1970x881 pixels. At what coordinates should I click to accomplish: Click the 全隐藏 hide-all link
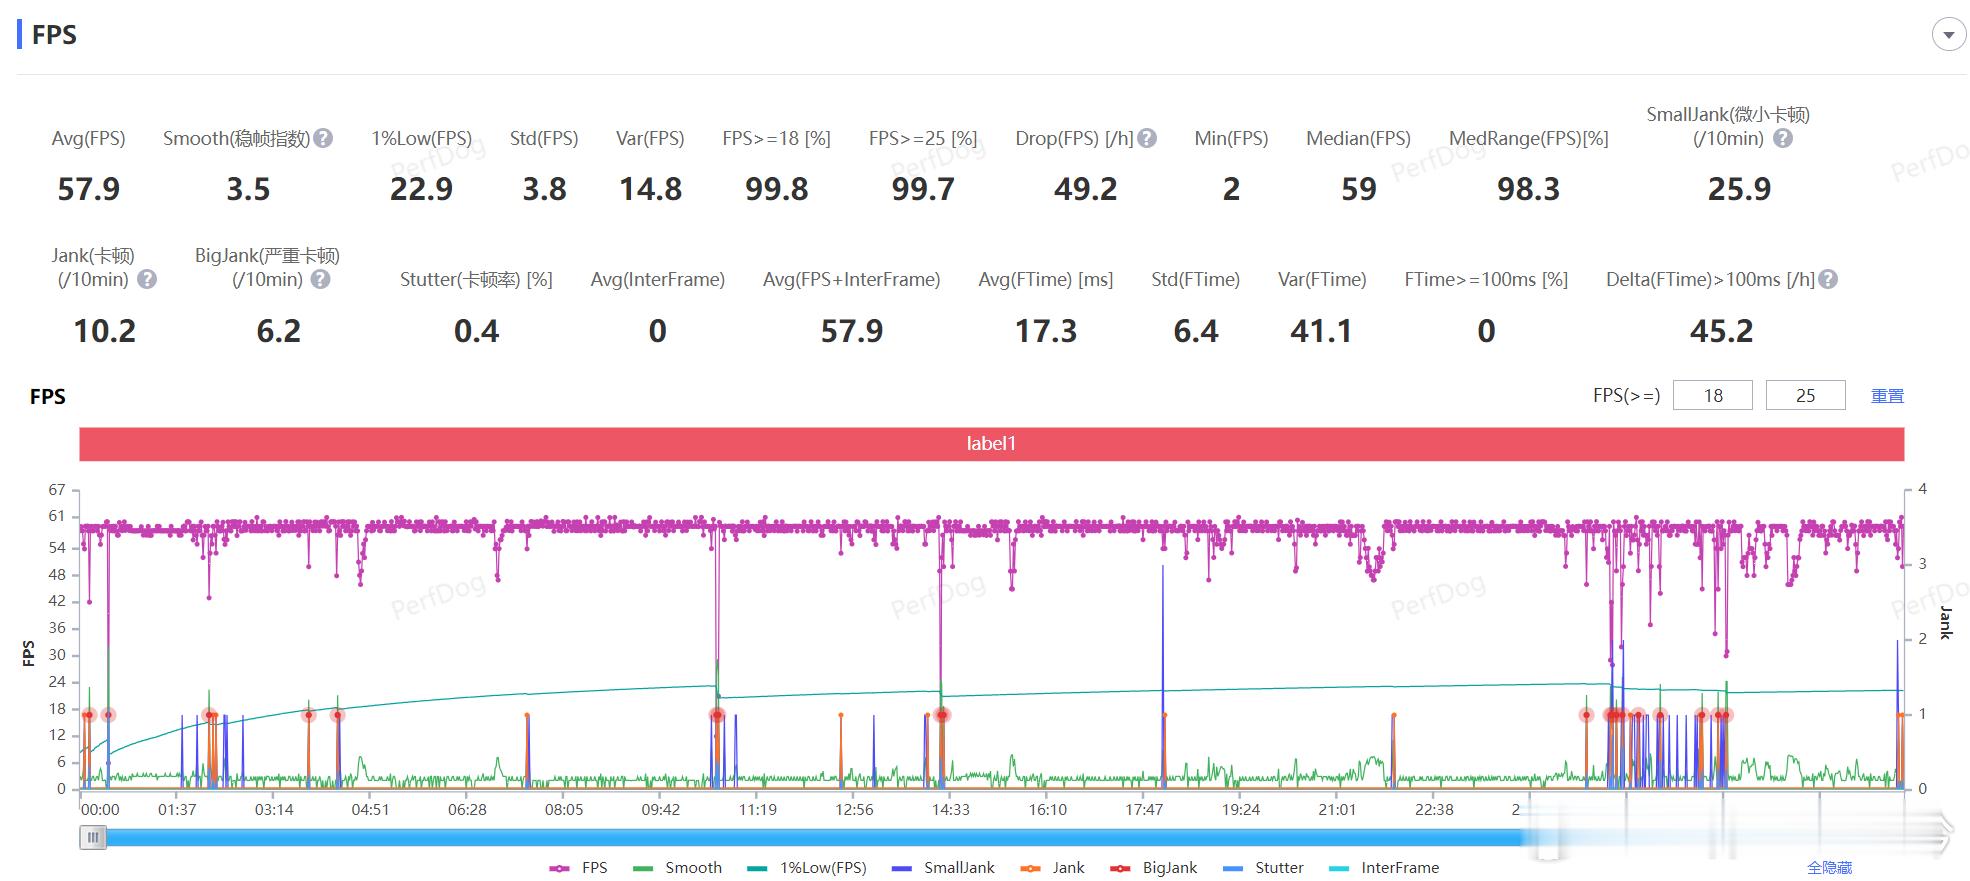coord(1829,868)
